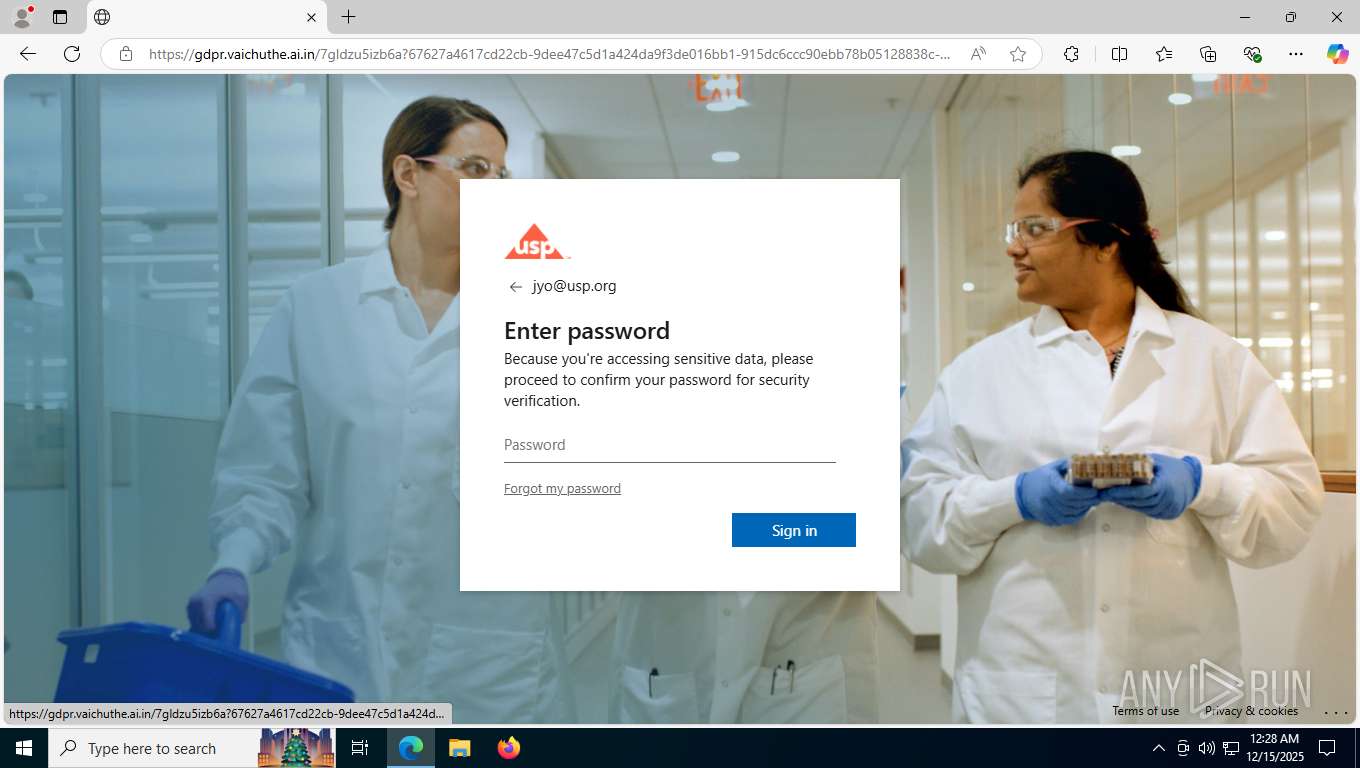Image resolution: width=1360 pixels, height=768 pixels.
Task: Open Collections icon in toolbar
Action: (1208, 54)
